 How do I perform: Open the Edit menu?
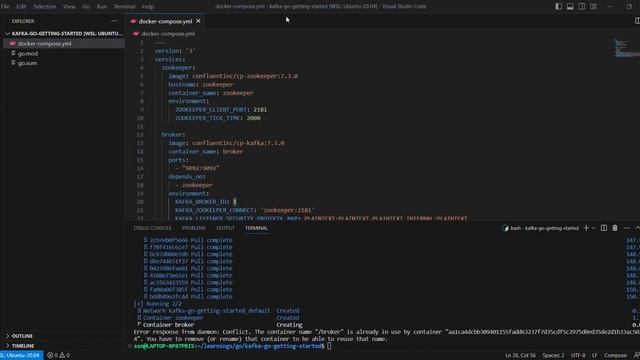21,7
